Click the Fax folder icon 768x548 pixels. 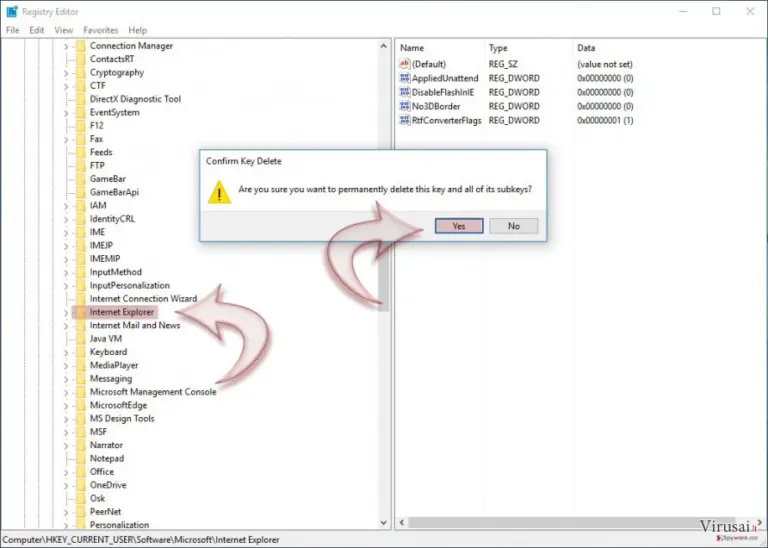click(80, 139)
